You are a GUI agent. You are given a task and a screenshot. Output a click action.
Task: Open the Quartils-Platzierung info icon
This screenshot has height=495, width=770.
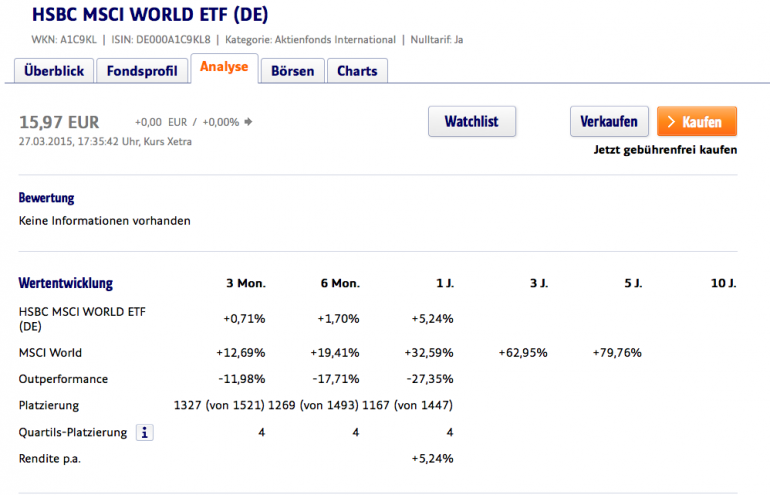click(x=144, y=433)
